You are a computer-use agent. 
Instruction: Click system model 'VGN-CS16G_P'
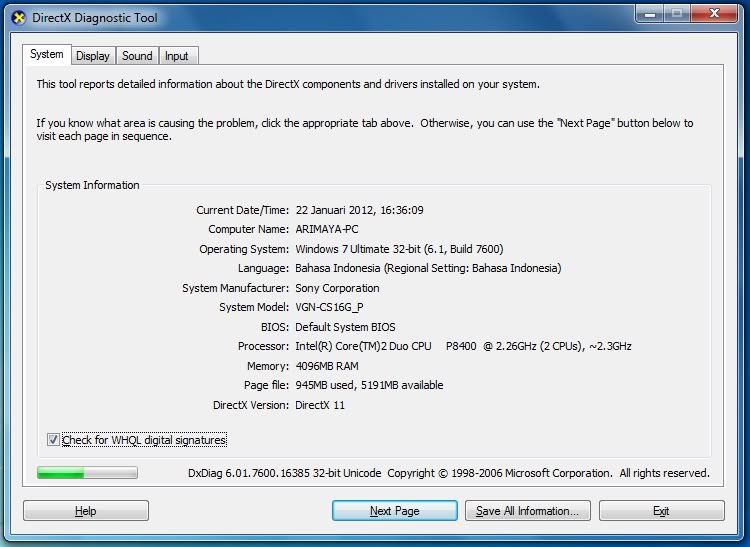(x=330, y=307)
